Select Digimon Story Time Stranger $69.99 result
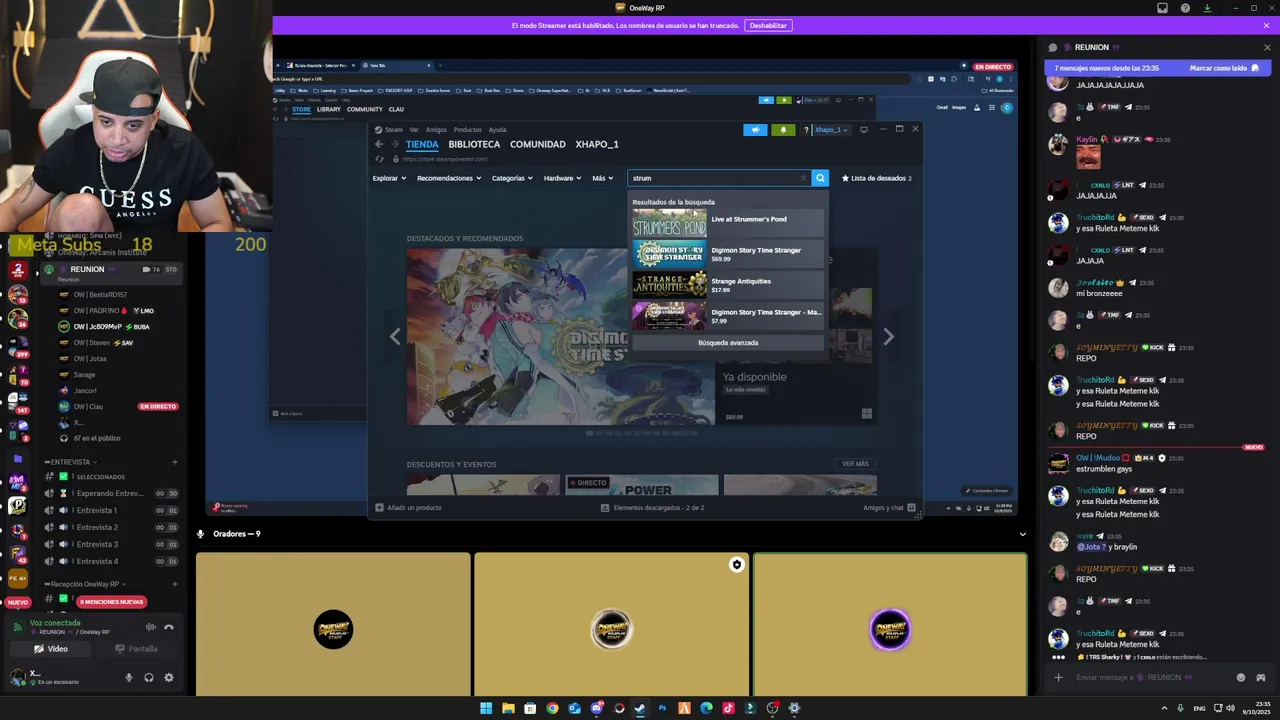This screenshot has width=1280, height=720. (728, 254)
